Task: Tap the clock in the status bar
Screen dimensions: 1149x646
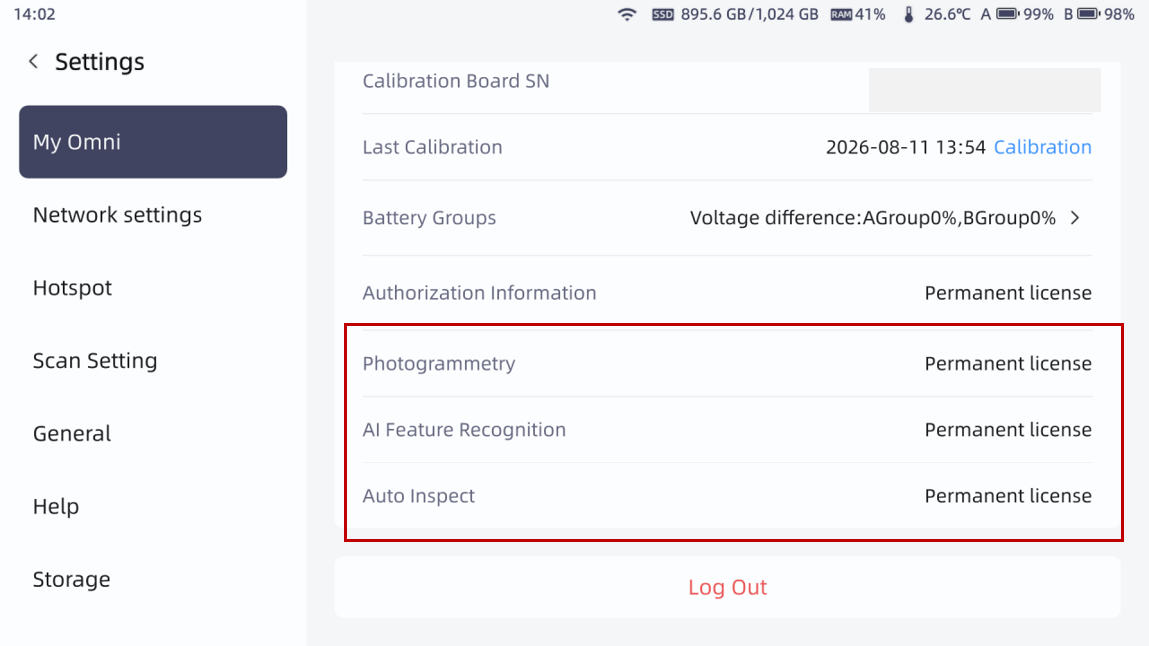Action: [x=34, y=14]
